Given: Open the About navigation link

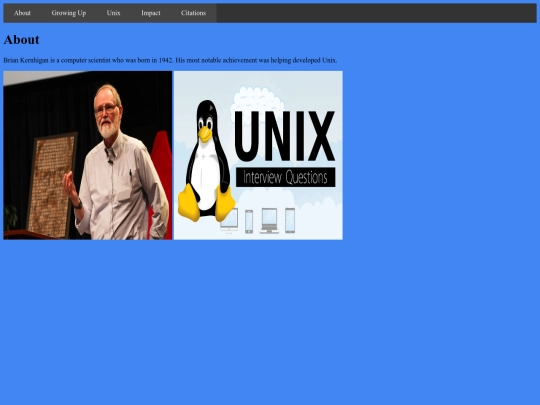Looking at the screenshot, I should (x=22, y=13).
